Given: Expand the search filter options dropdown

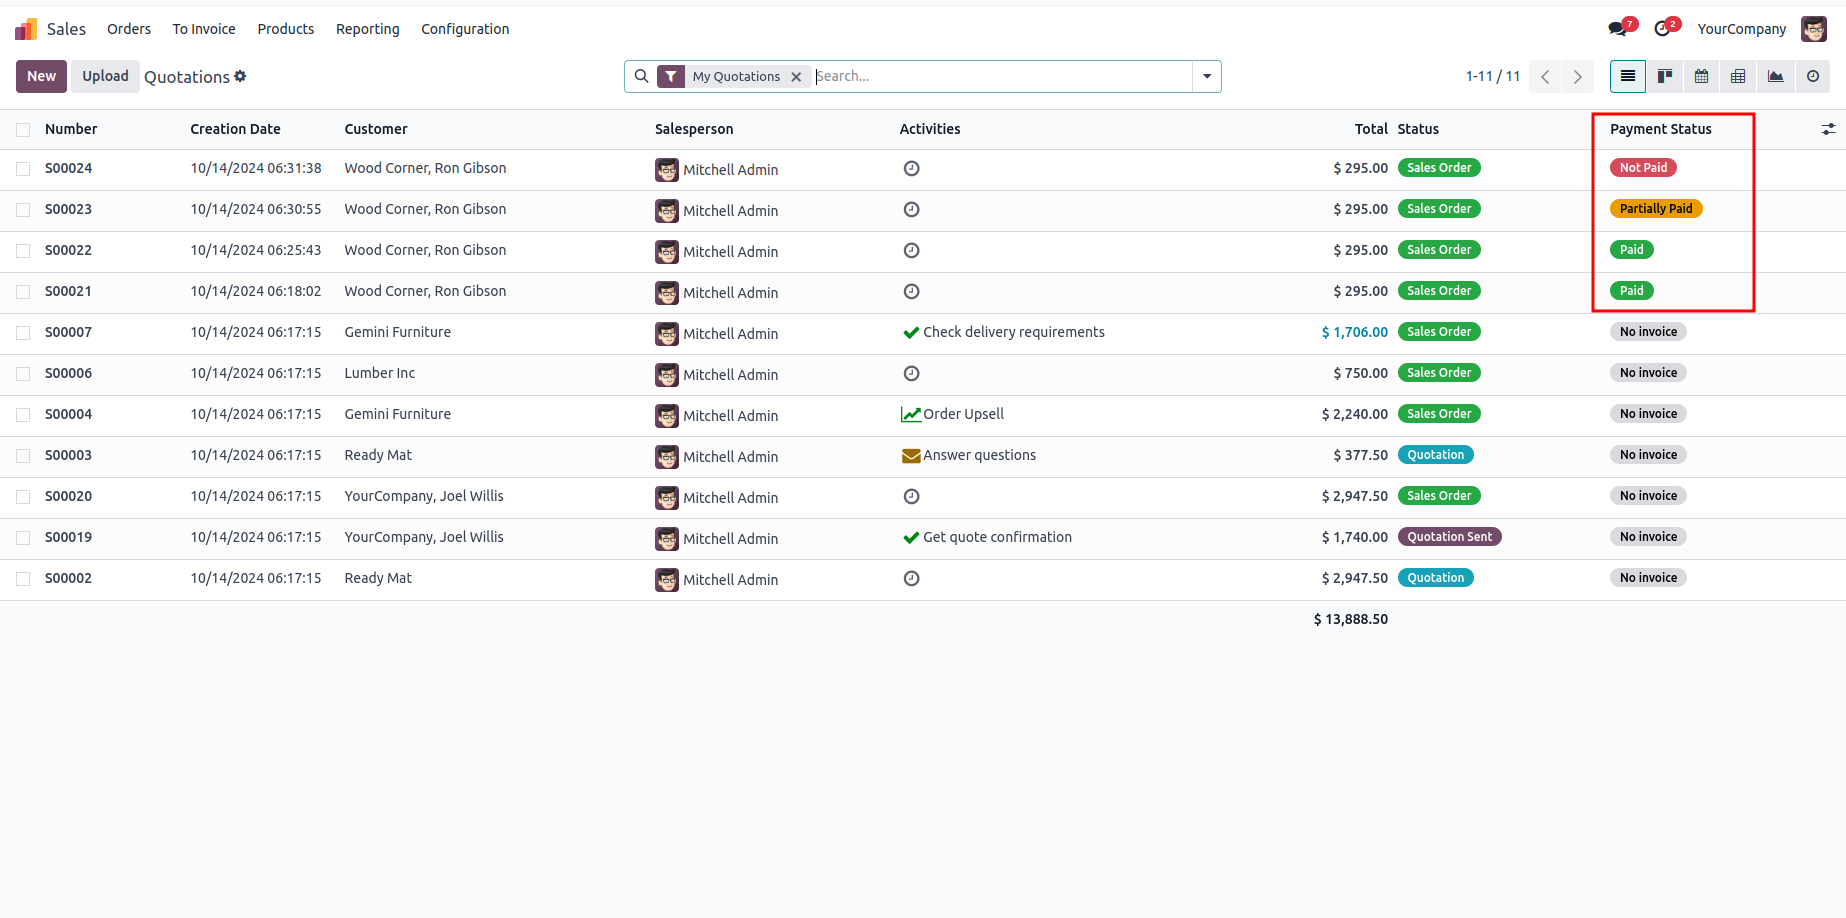Looking at the screenshot, I should (x=1207, y=76).
